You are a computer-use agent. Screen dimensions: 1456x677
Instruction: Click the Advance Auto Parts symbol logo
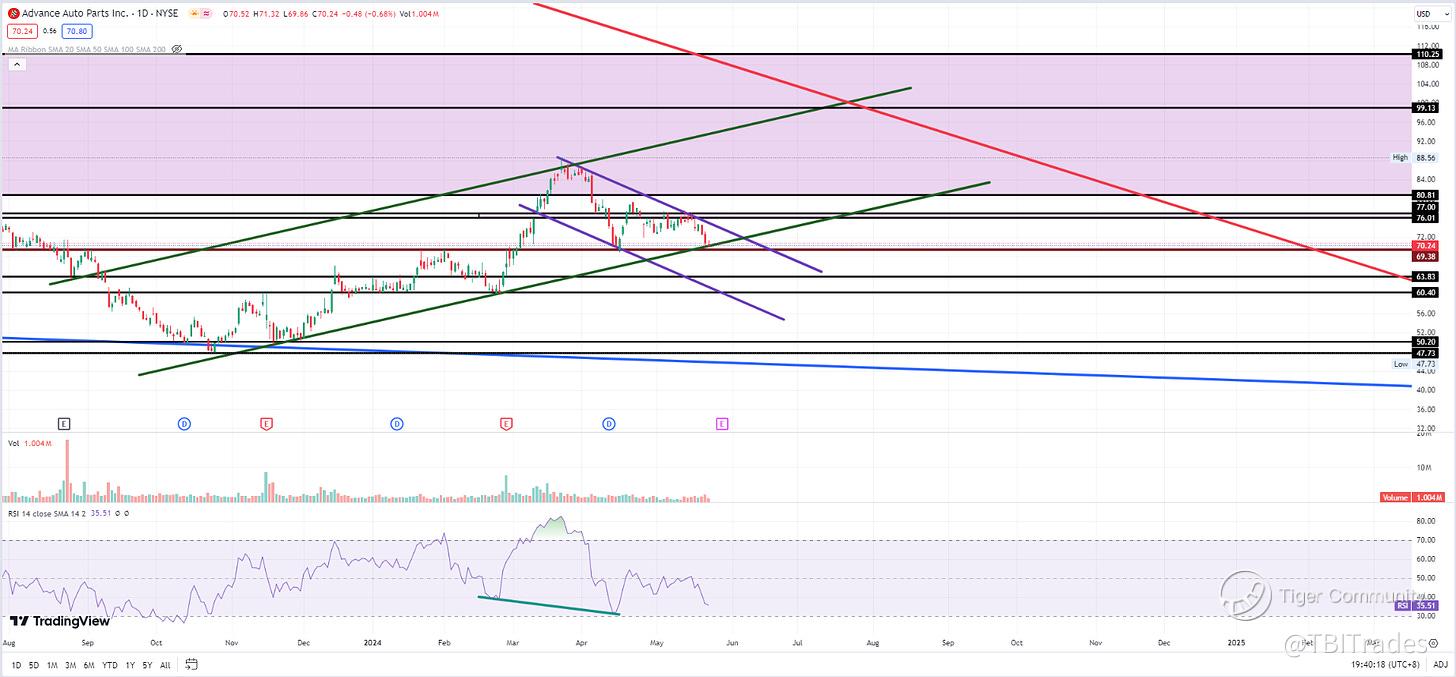click(13, 14)
